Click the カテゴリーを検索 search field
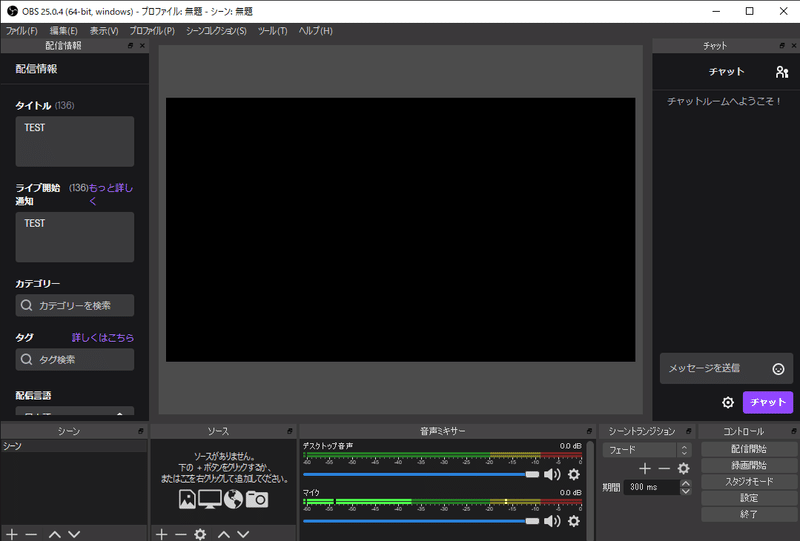The image size is (800, 541). click(75, 305)
